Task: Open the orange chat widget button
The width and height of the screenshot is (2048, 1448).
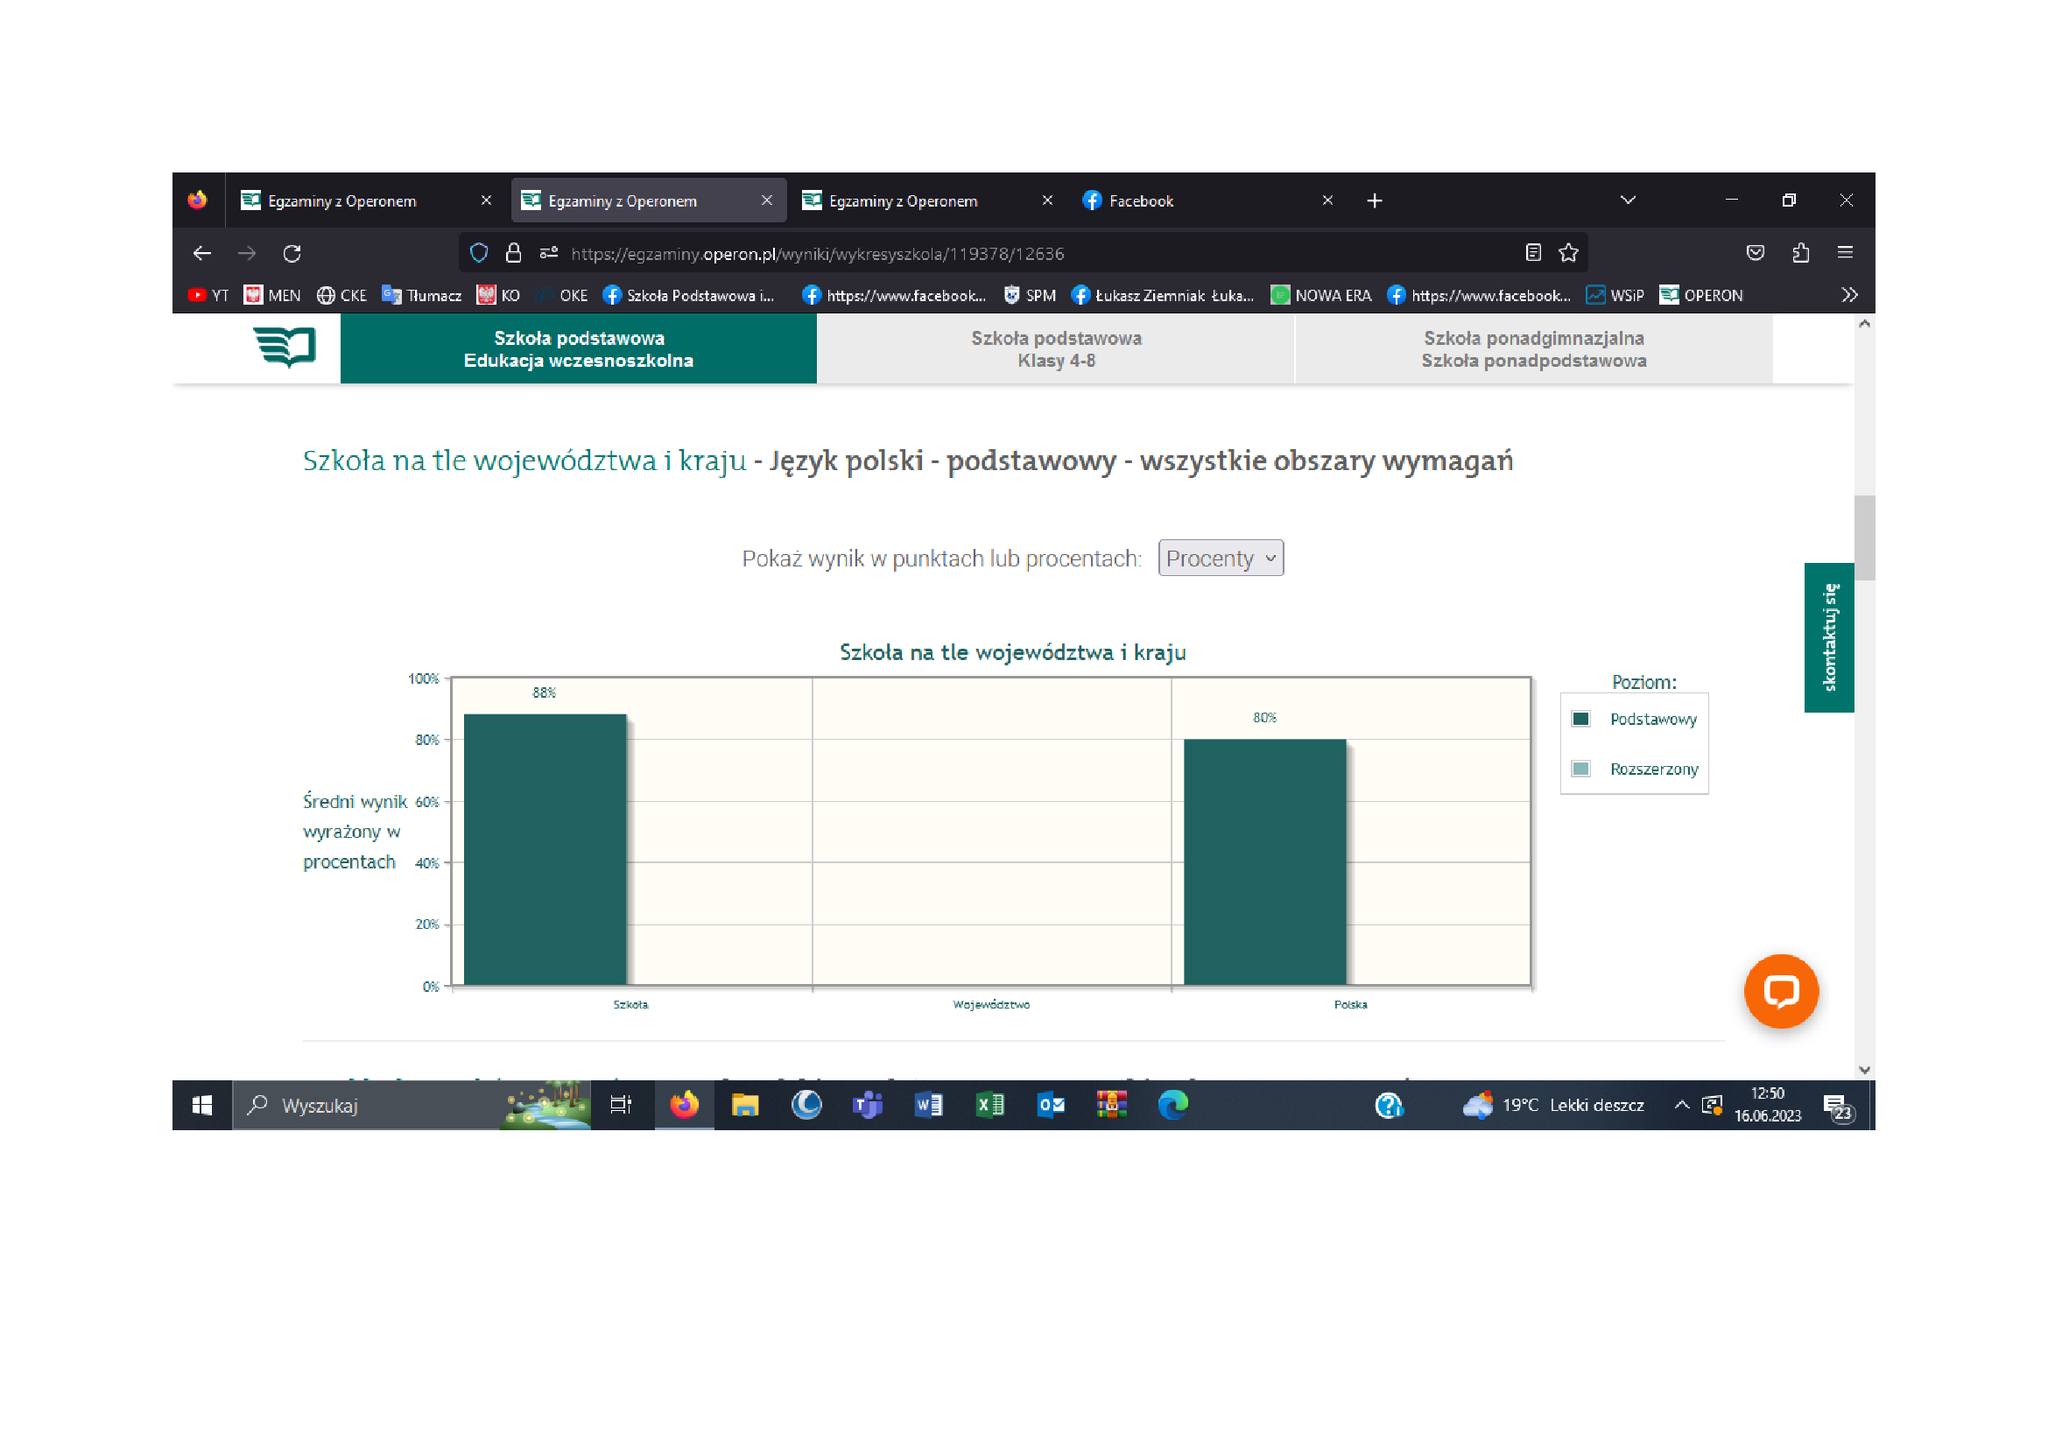Action: tap(1781, 991)
